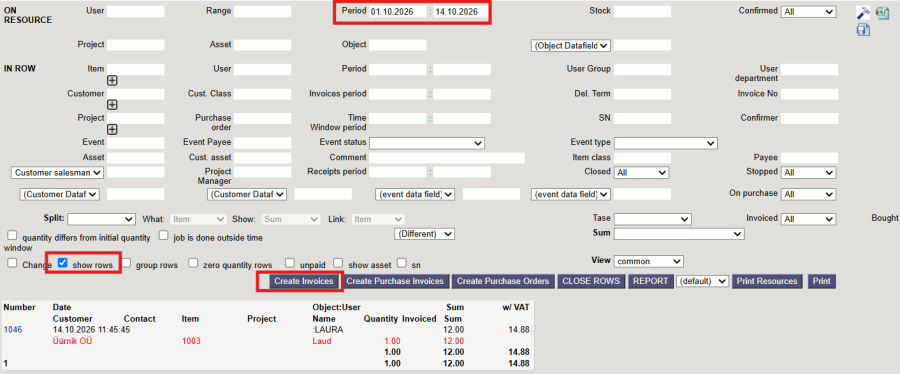
Task: Click the ON RESOURCE User input field
Action: [x=135, y=11]
